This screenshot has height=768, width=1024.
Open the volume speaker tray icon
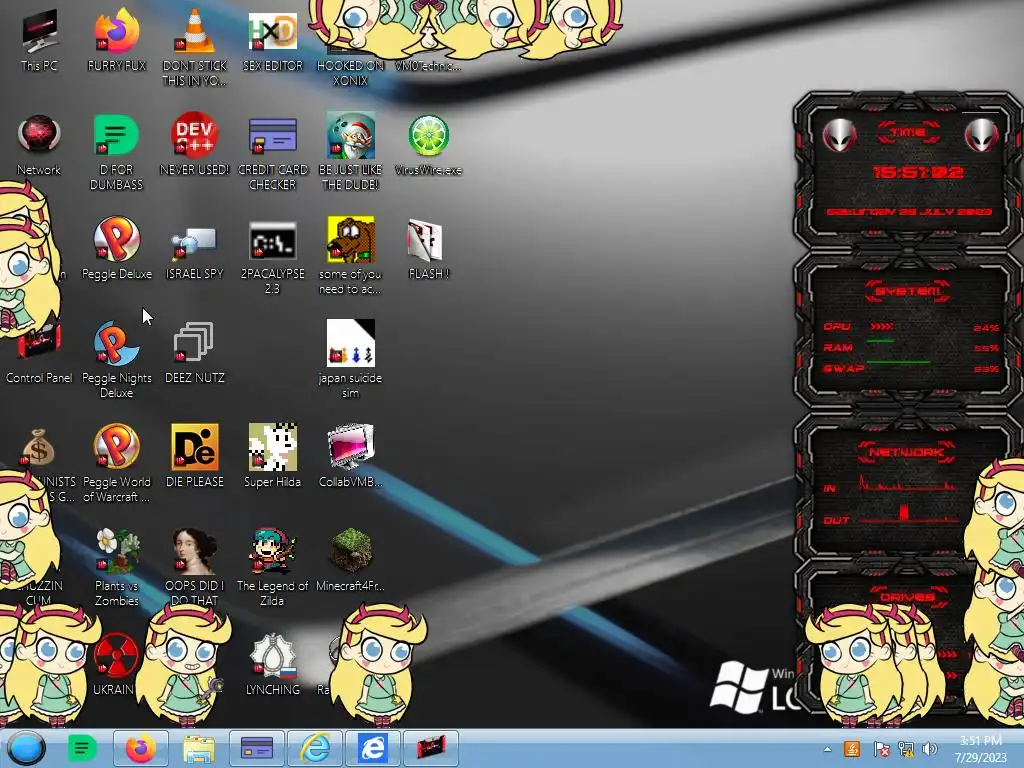(x=930, y=749)
